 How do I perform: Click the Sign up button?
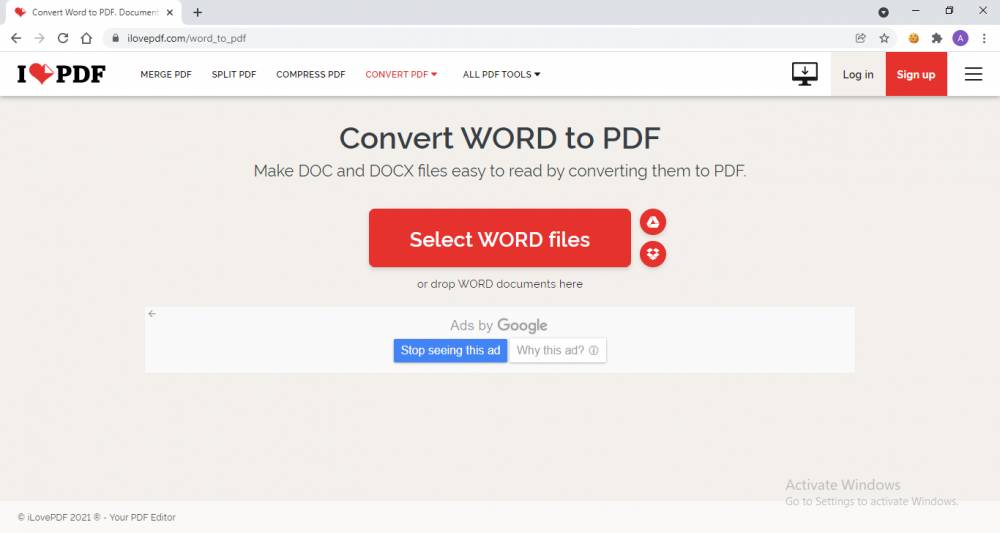pos(916,74)
